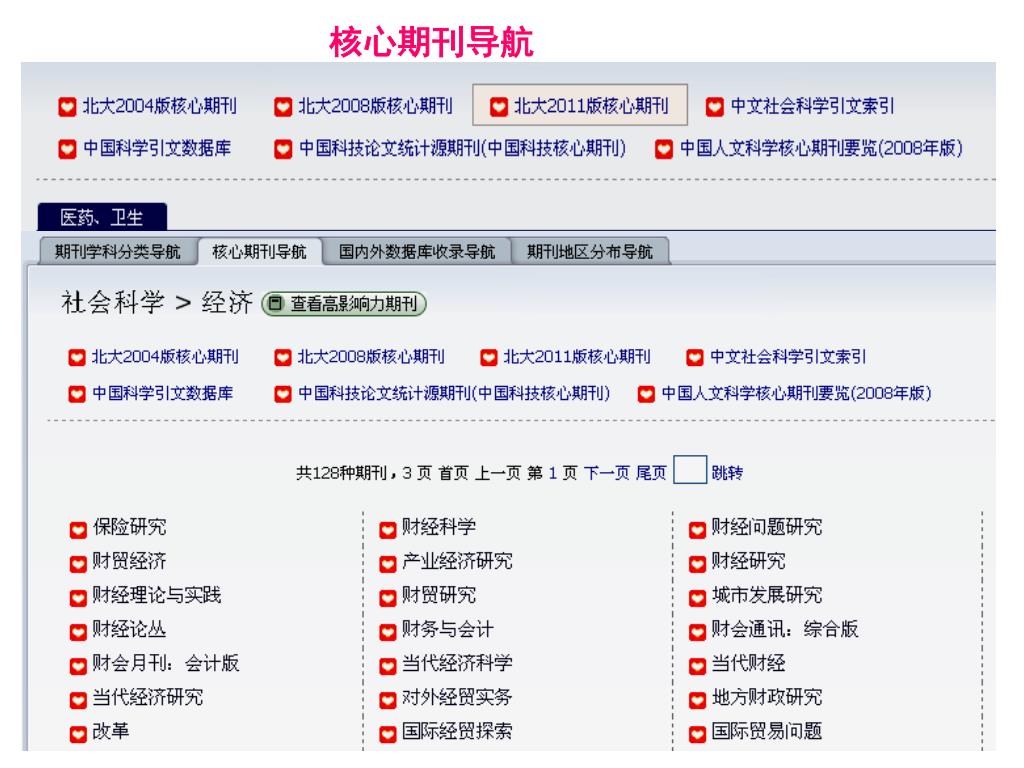Click red icon beside top 中国人文科学核心期刊要览
This screenshot has height=768, width=1024.
pos(664,150)
